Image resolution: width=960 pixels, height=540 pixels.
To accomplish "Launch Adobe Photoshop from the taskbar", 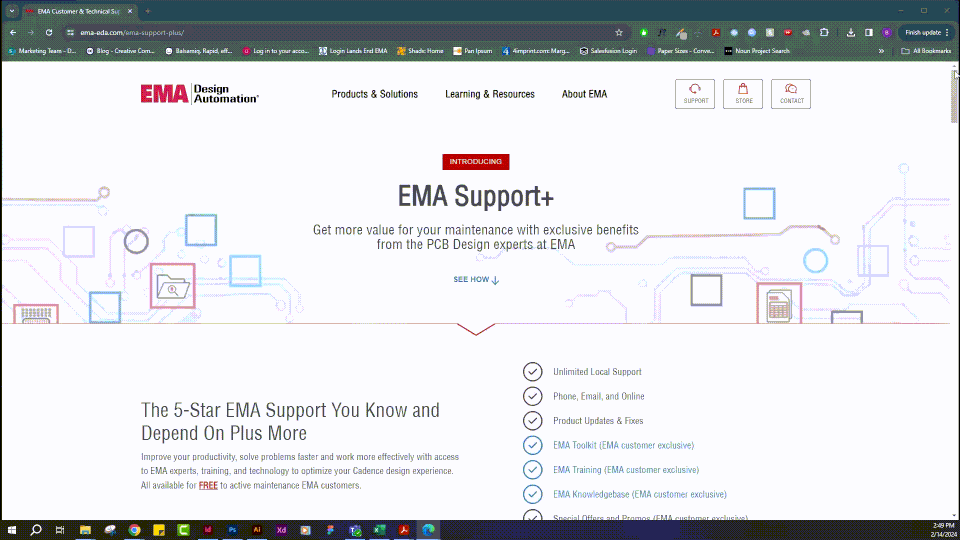I will tap(232, 530).
